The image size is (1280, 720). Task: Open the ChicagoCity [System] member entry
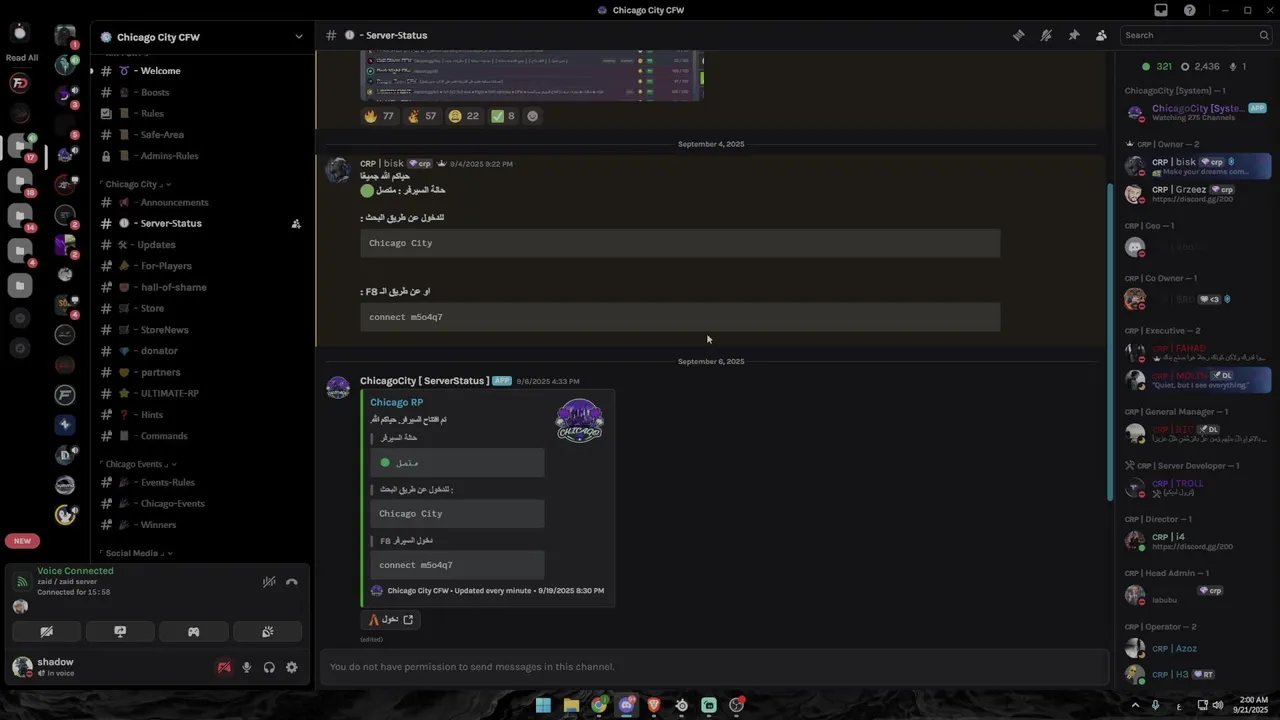coord(1198,113)
